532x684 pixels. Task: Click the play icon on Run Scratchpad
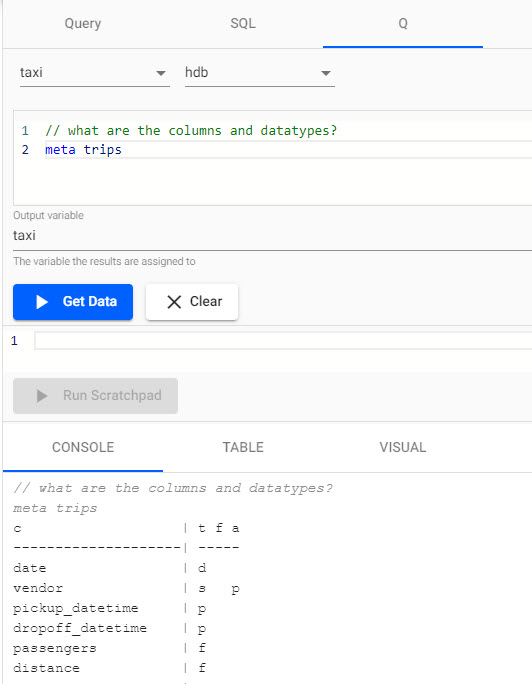[41, 396]
